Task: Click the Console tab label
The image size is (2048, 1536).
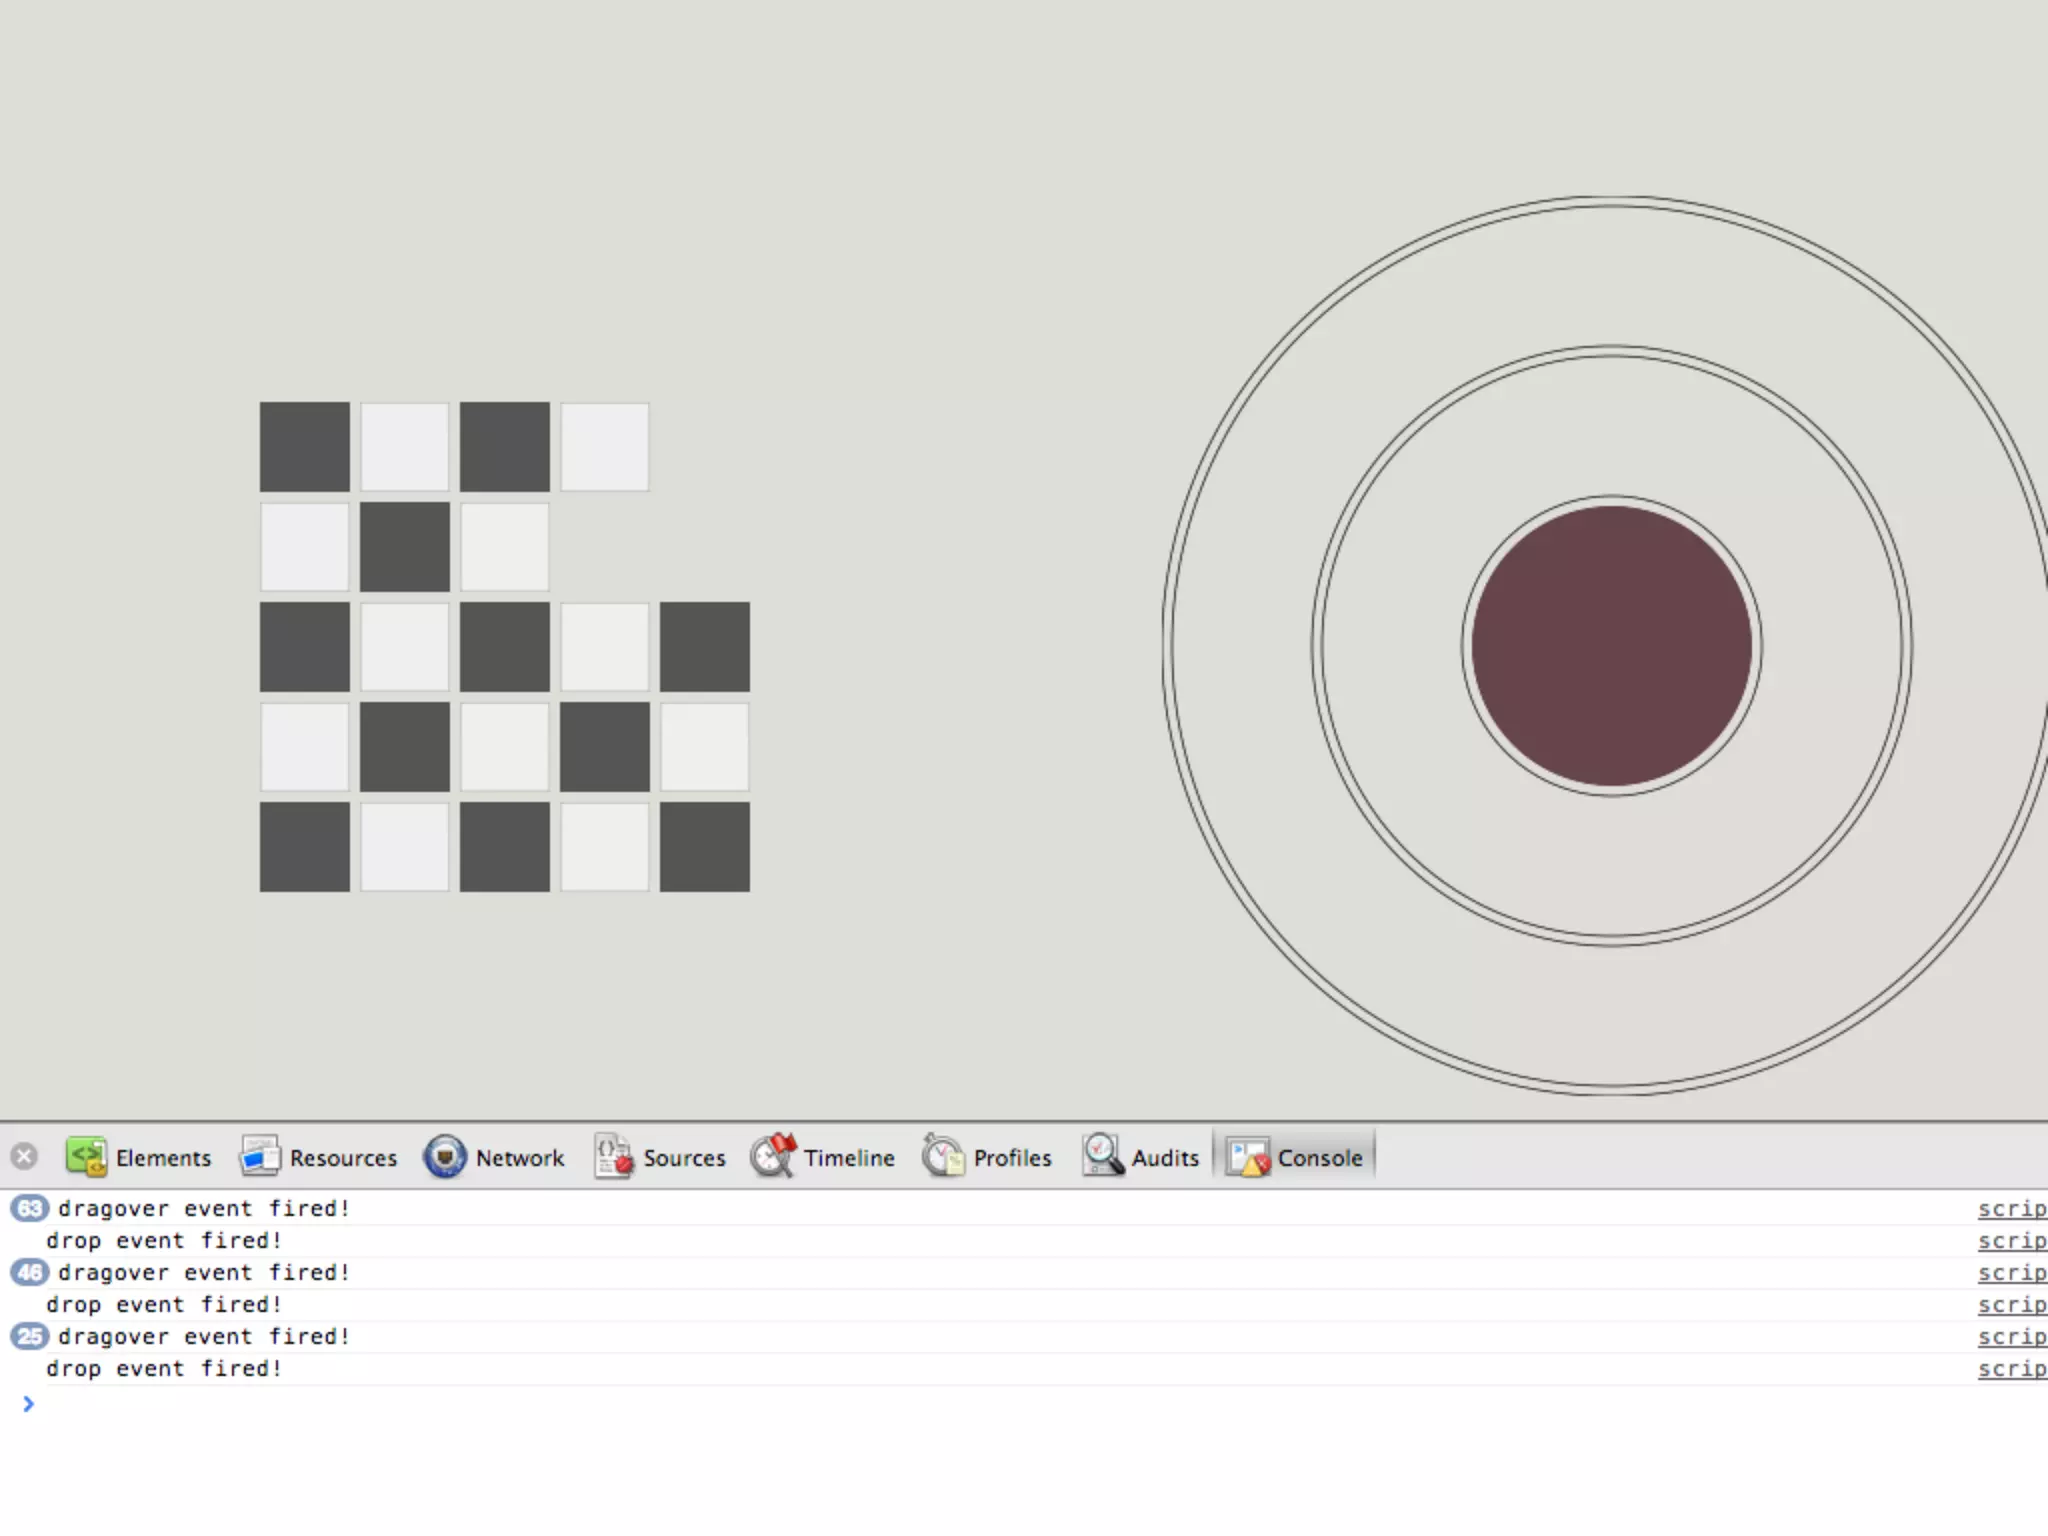Action: click(x=1320, y=1158)
